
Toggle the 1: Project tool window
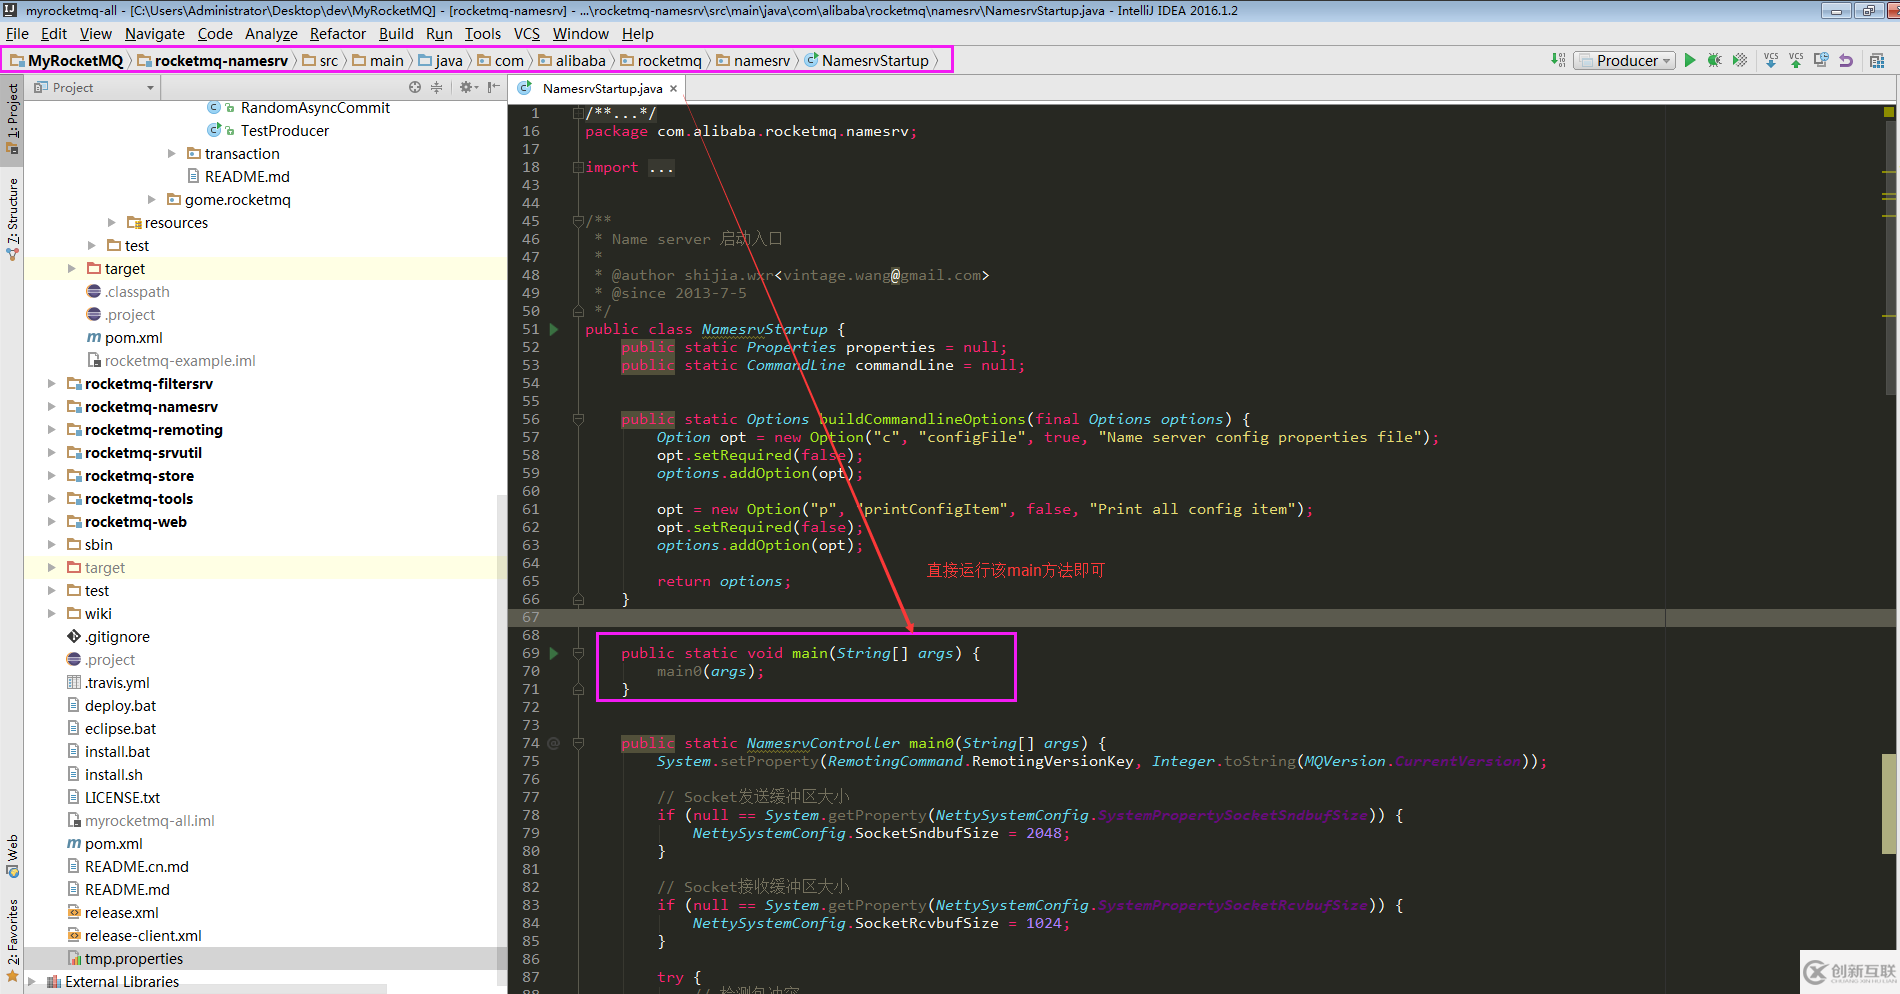[x=12, y=115]
